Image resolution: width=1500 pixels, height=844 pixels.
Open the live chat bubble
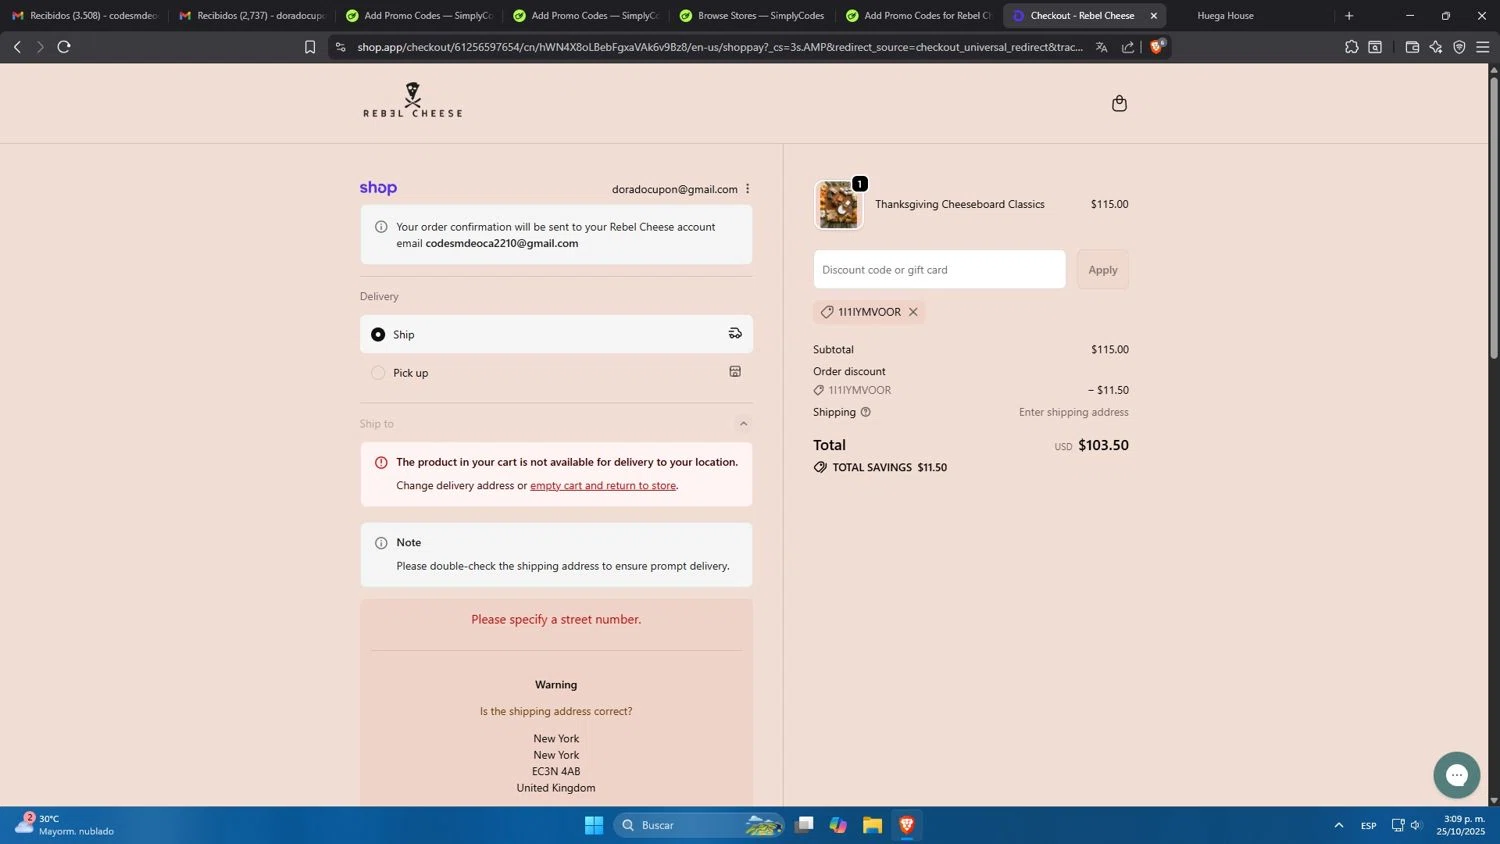(1456, 775)
